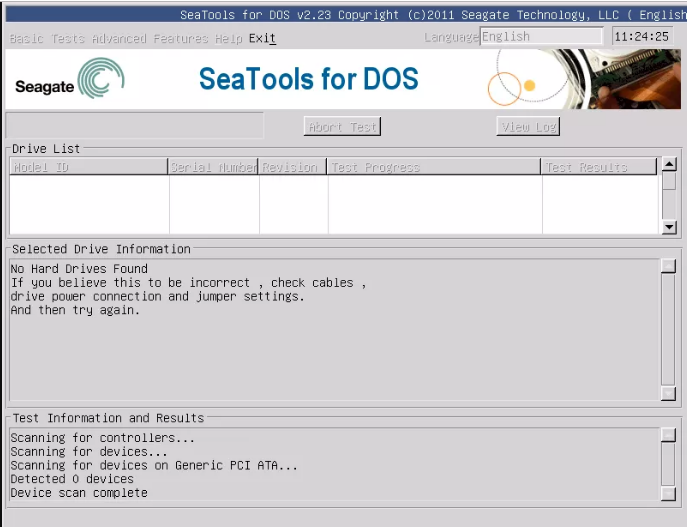Click the Abort Test button

pyautogui.click(x=342, y=127)
